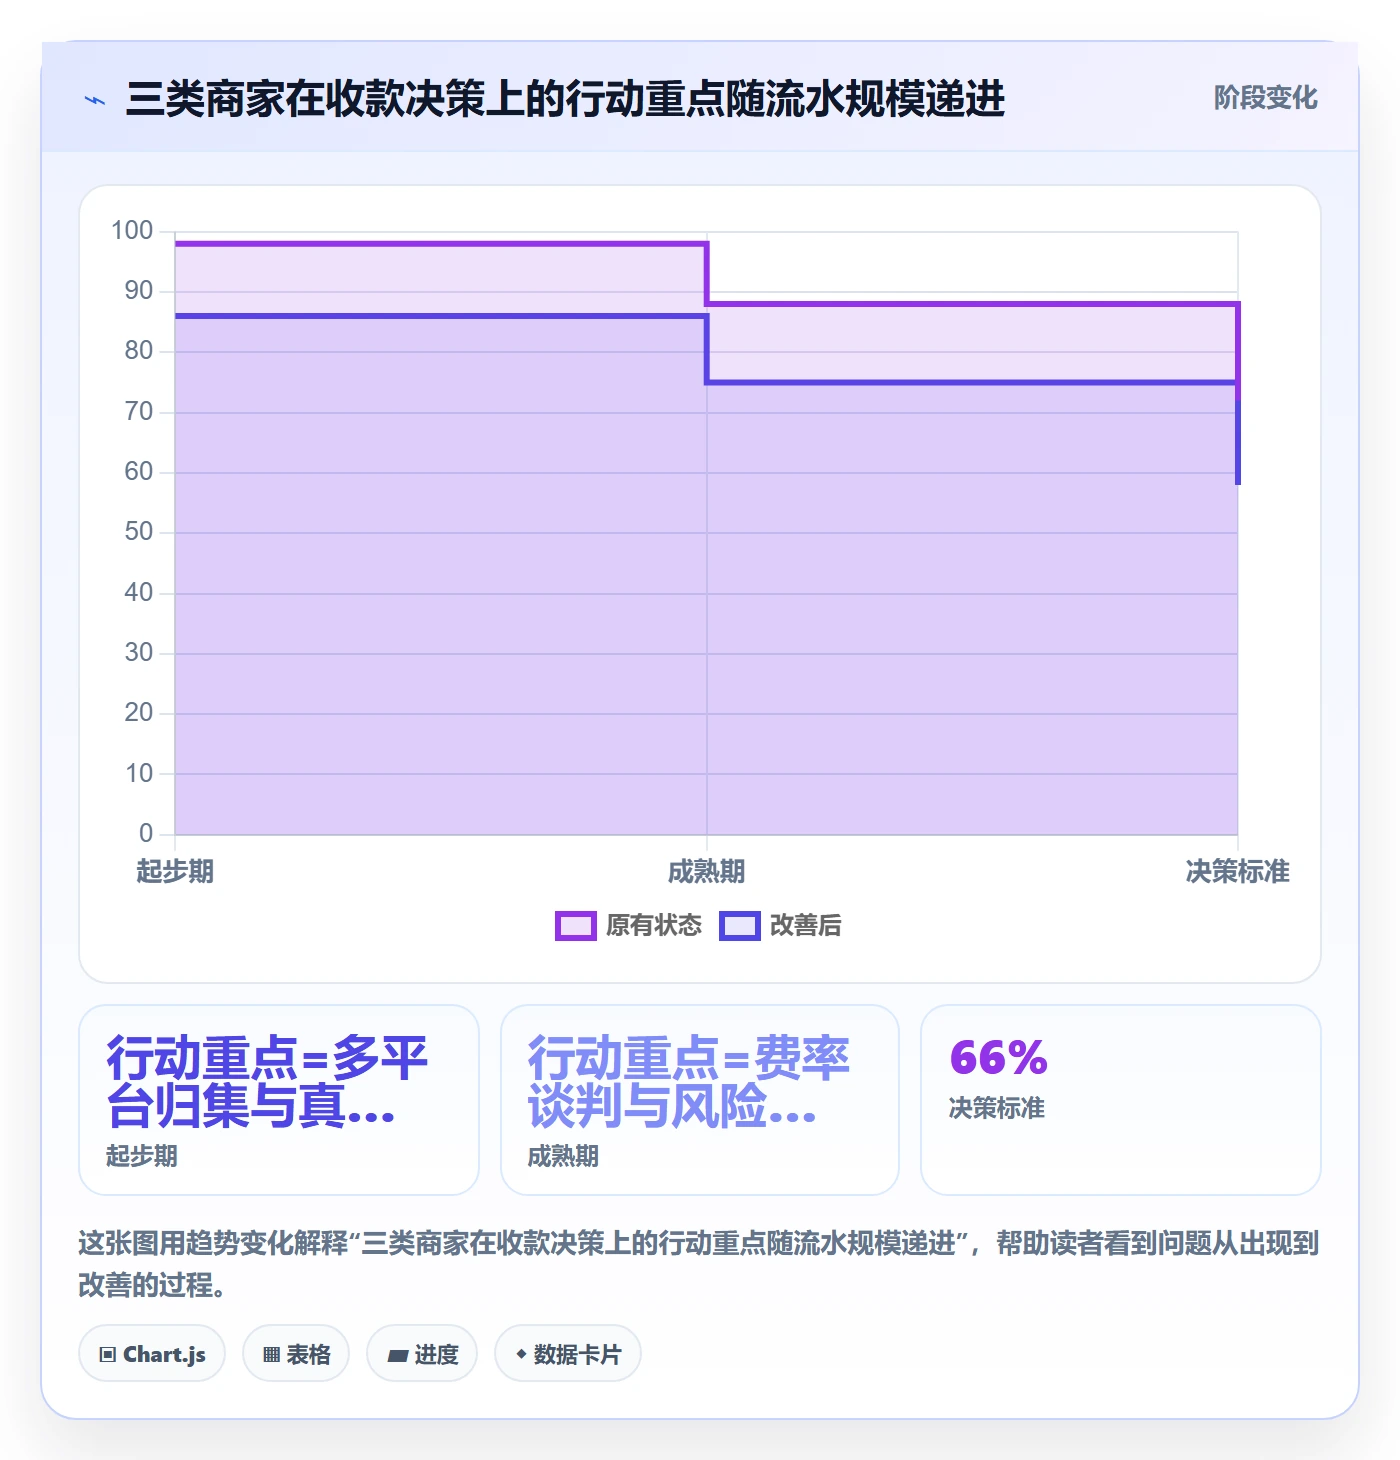Screen dimensions: 1400x1460
Task: Click the 66% figure in the stat card
Action: pos(998,1058)
